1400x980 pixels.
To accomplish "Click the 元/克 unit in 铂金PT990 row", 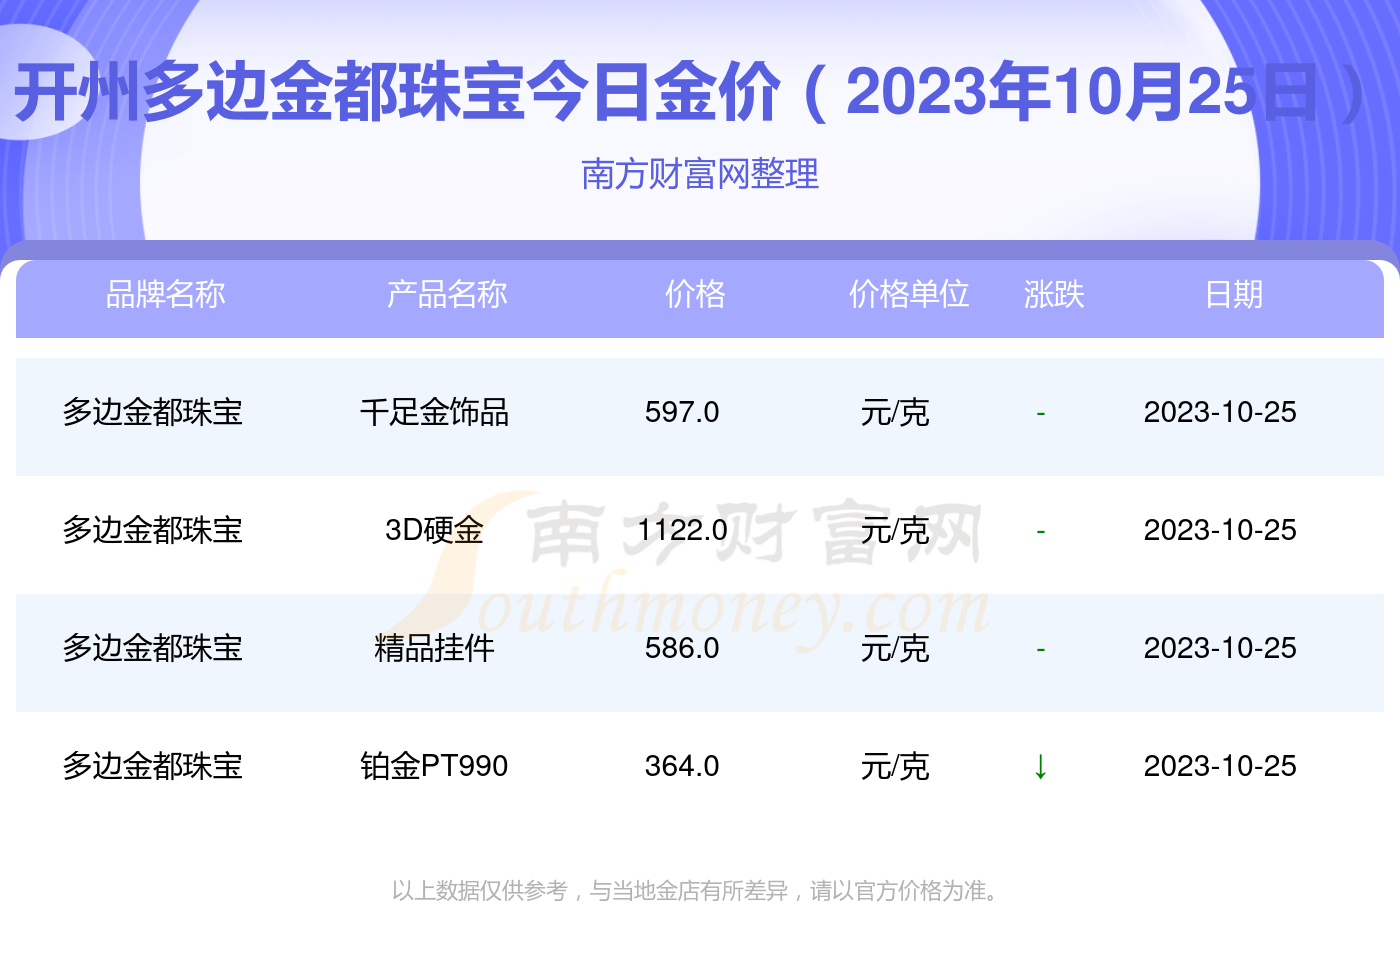I will 895,766.
